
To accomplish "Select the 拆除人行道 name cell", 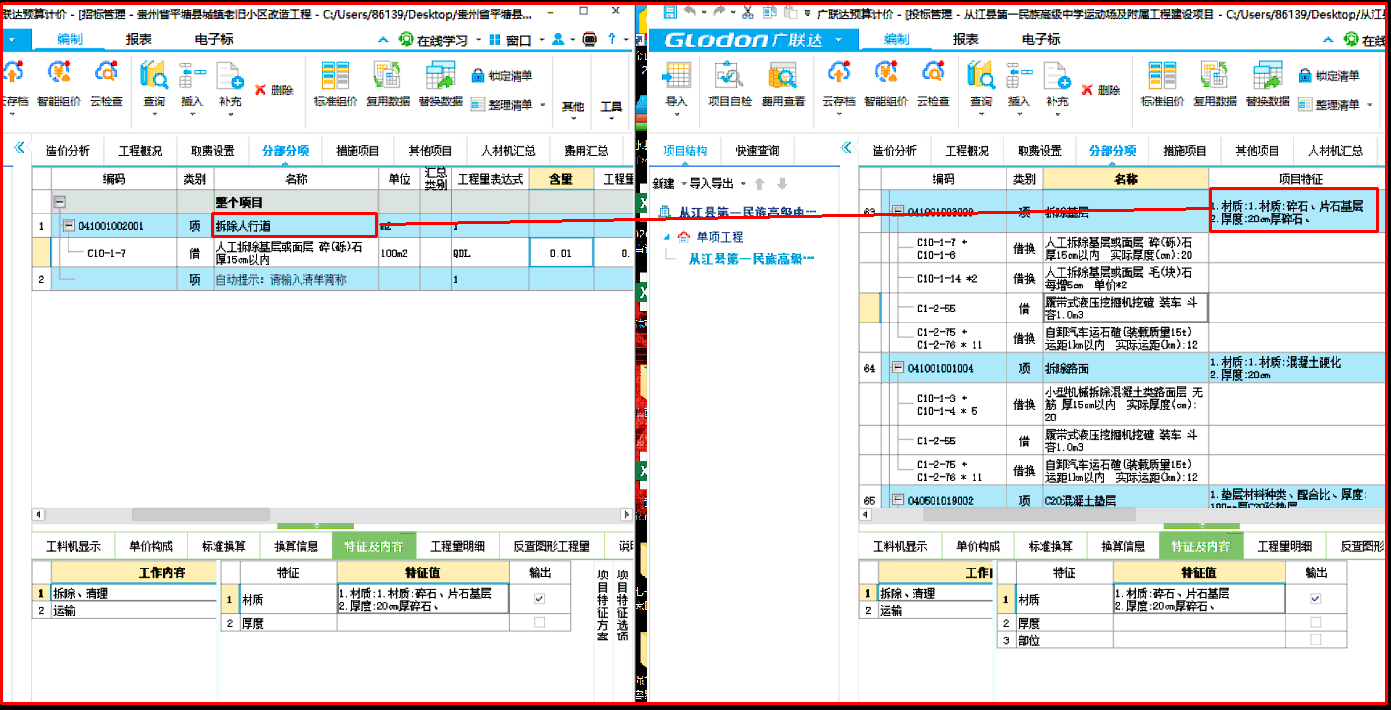I will 295,226.
